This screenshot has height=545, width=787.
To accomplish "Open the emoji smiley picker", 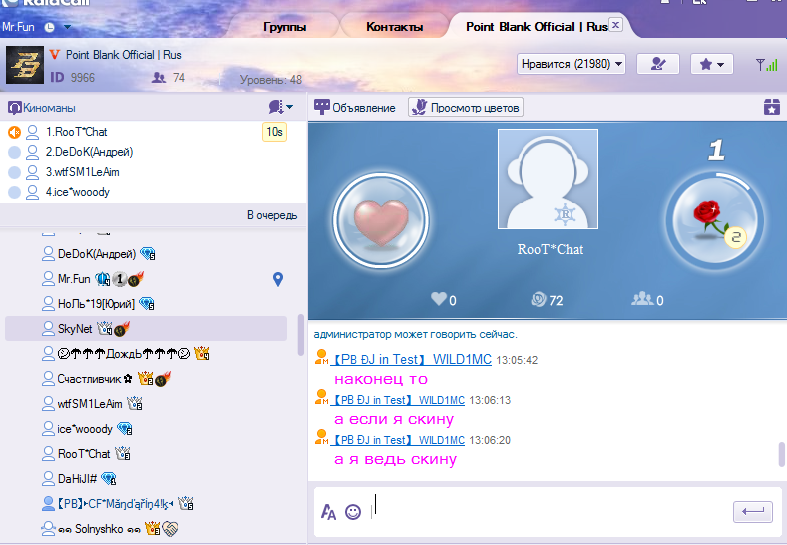I will [353, 512].
